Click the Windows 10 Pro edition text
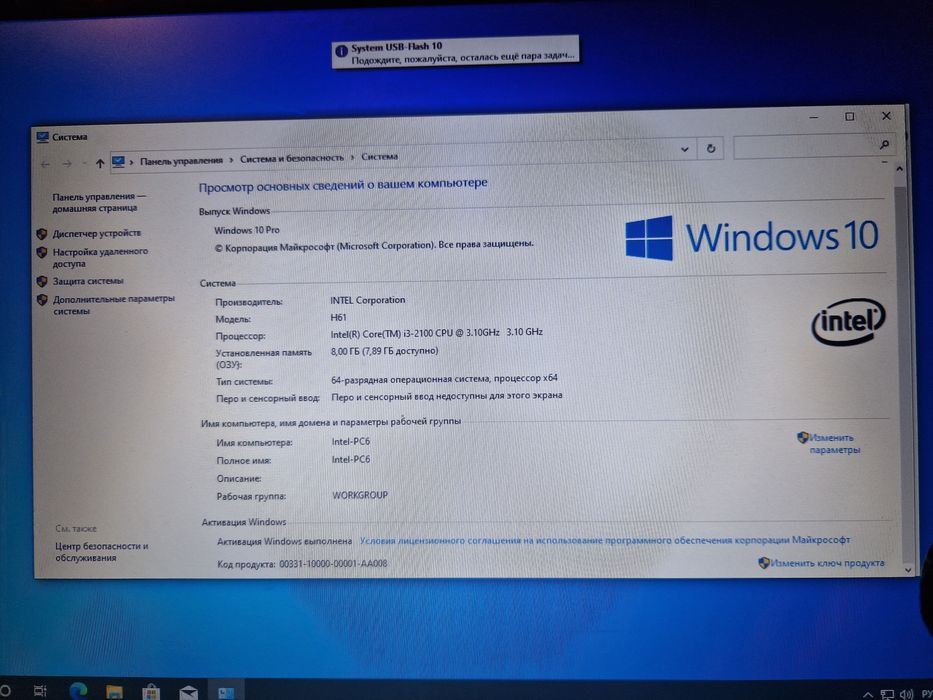933x700 pixels. tap(247, 230)
